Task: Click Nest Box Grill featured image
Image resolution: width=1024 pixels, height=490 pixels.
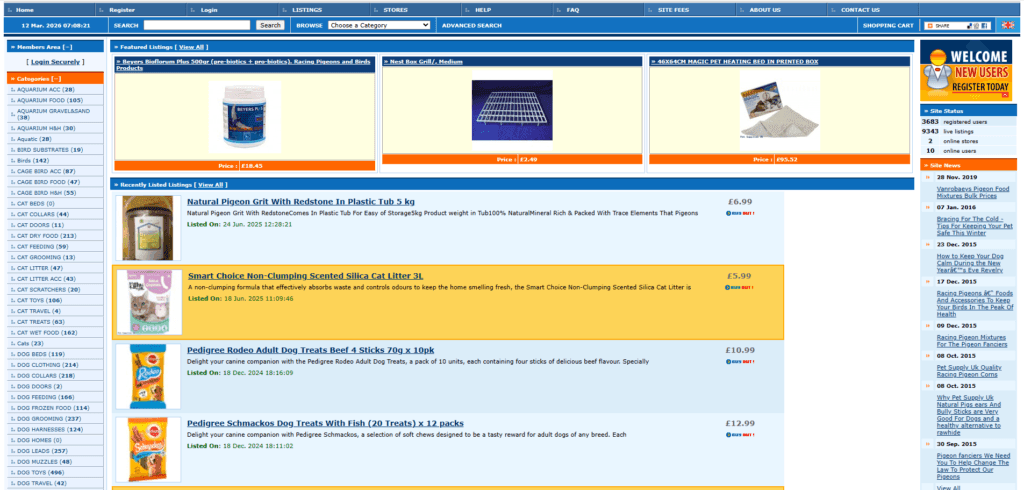Action: 512,110
